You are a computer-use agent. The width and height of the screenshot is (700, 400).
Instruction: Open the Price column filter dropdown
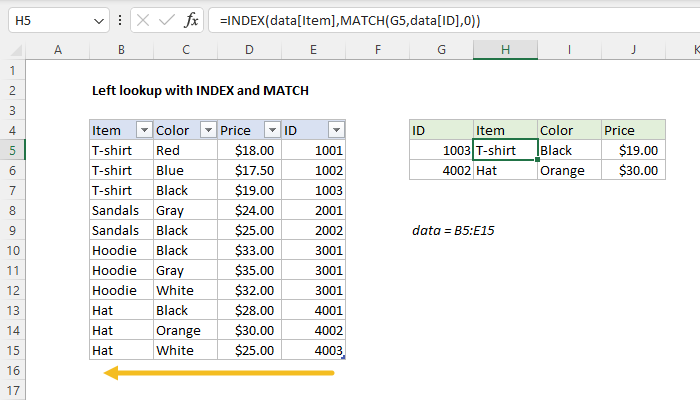(x=272, y=130)
